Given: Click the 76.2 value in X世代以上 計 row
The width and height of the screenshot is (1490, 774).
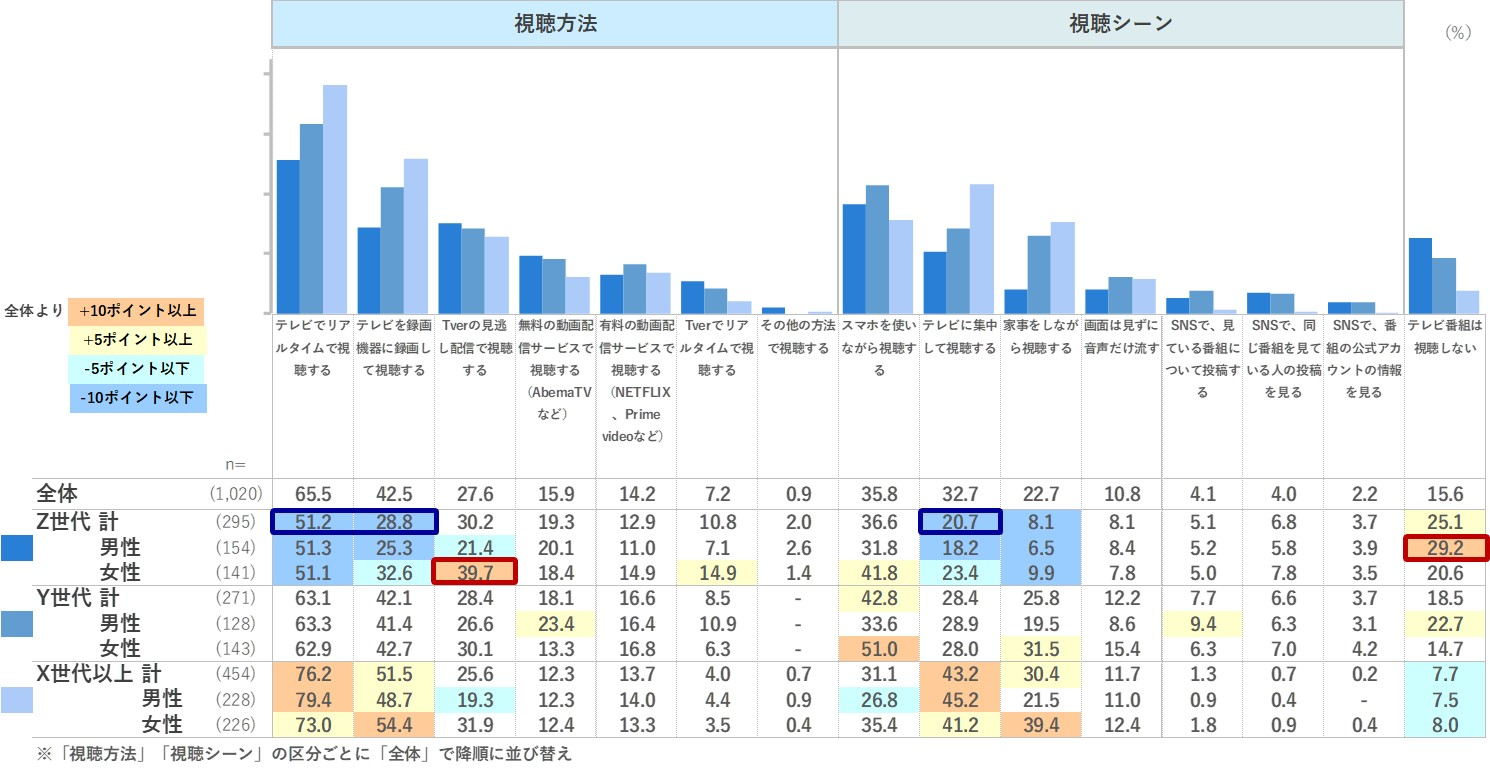Looking at the screenshot, I should [312, 674].
